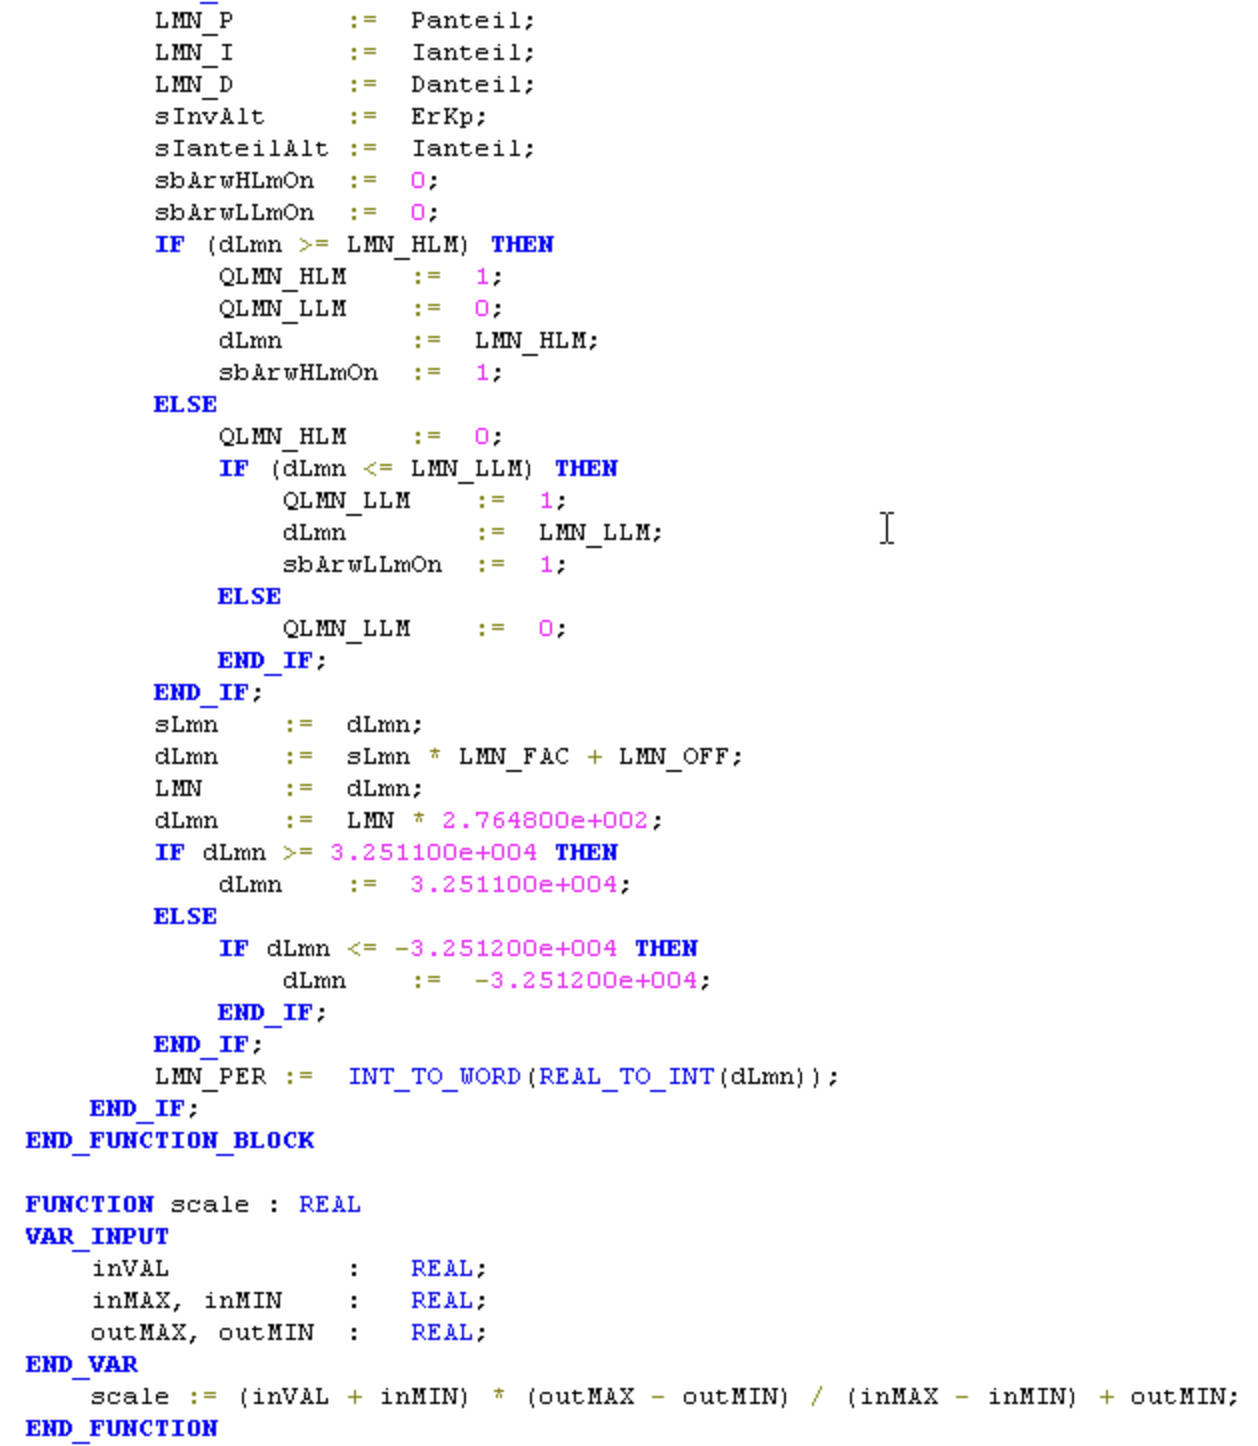Click the FUNCTION keyword before 'scale : REAL'

(x=90, y=1204)
